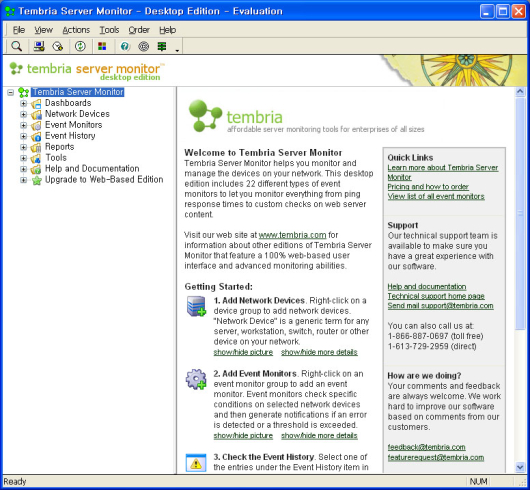Open View list of all event monitors

[x=436, y=196]
